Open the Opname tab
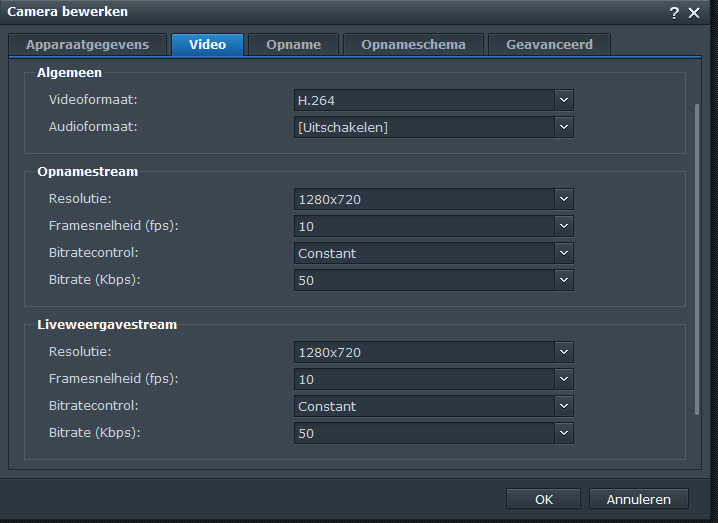Viewport: 718px width, 523px height. pyautogui.click(x=293, y=45)
